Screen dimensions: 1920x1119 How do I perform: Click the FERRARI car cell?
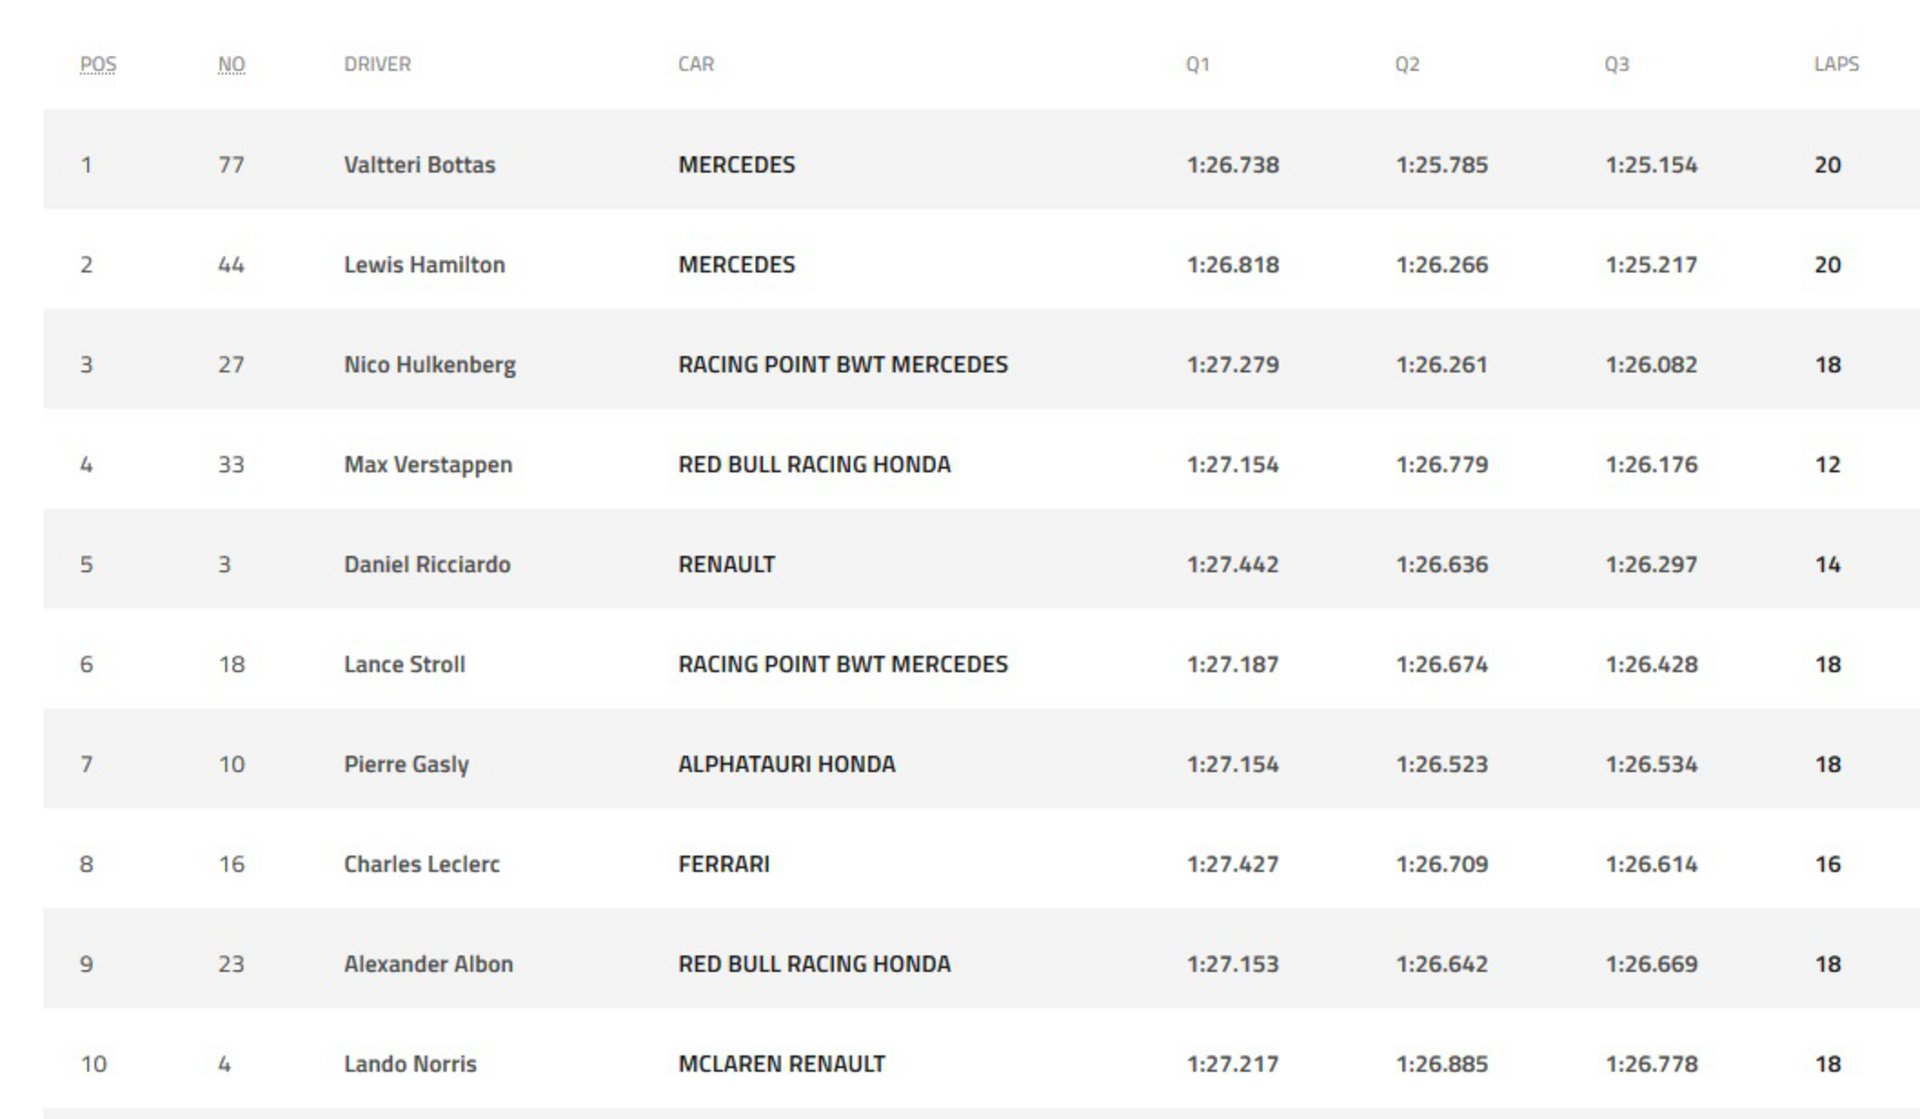pyautogui.click(x=724, y=865)
